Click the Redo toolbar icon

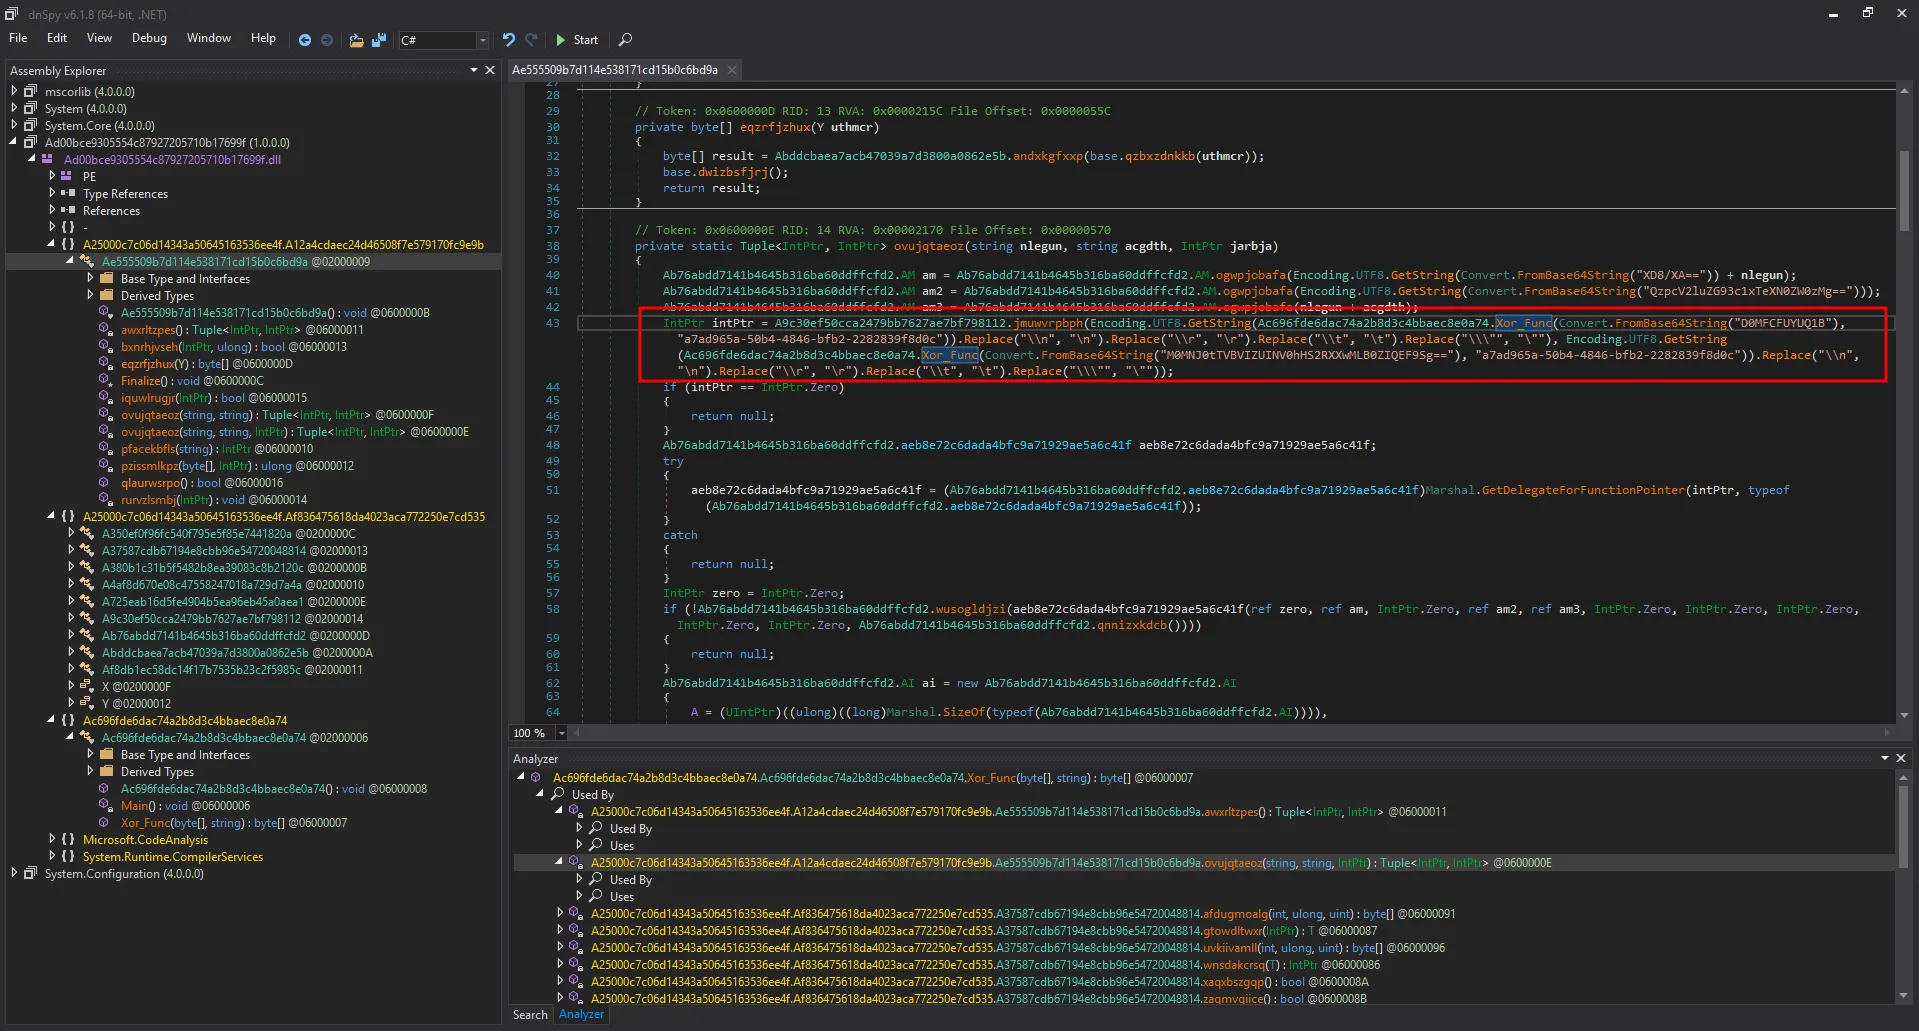coord(531,40)
